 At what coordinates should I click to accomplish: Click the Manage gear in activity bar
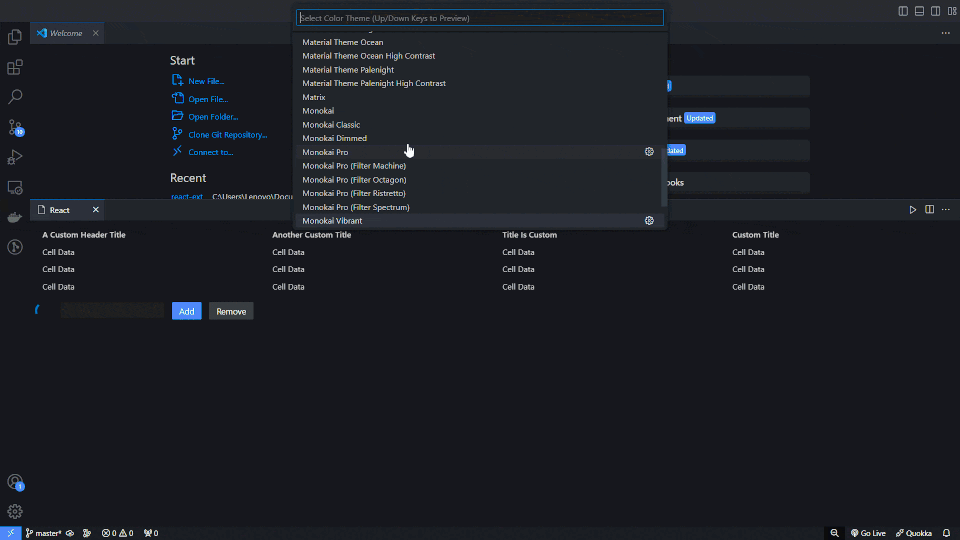click(15, 512)
